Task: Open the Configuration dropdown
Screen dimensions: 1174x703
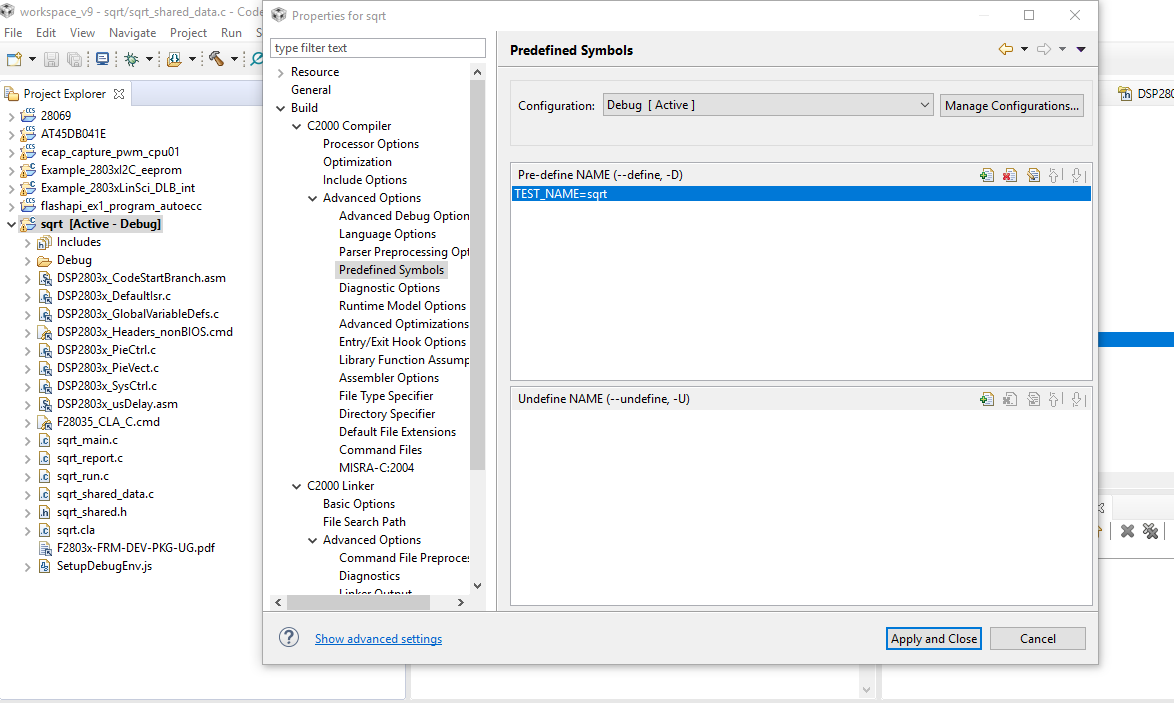Action: coord(768,106)
